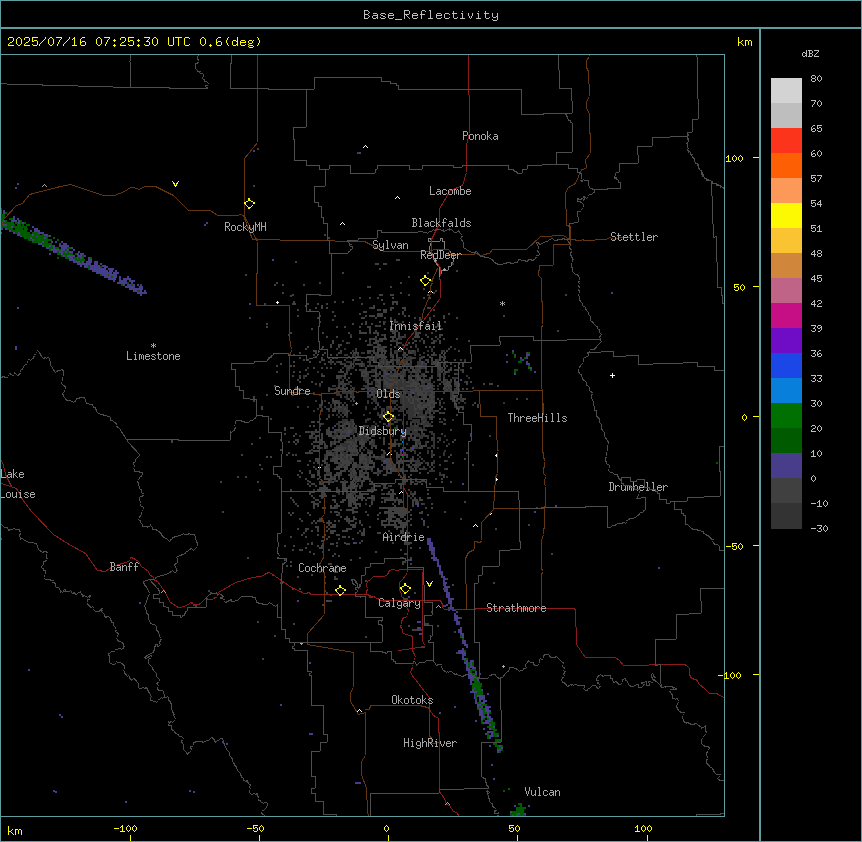Click the Olds city label
Viewport: 862px width, 842px height.
(388, 394)
